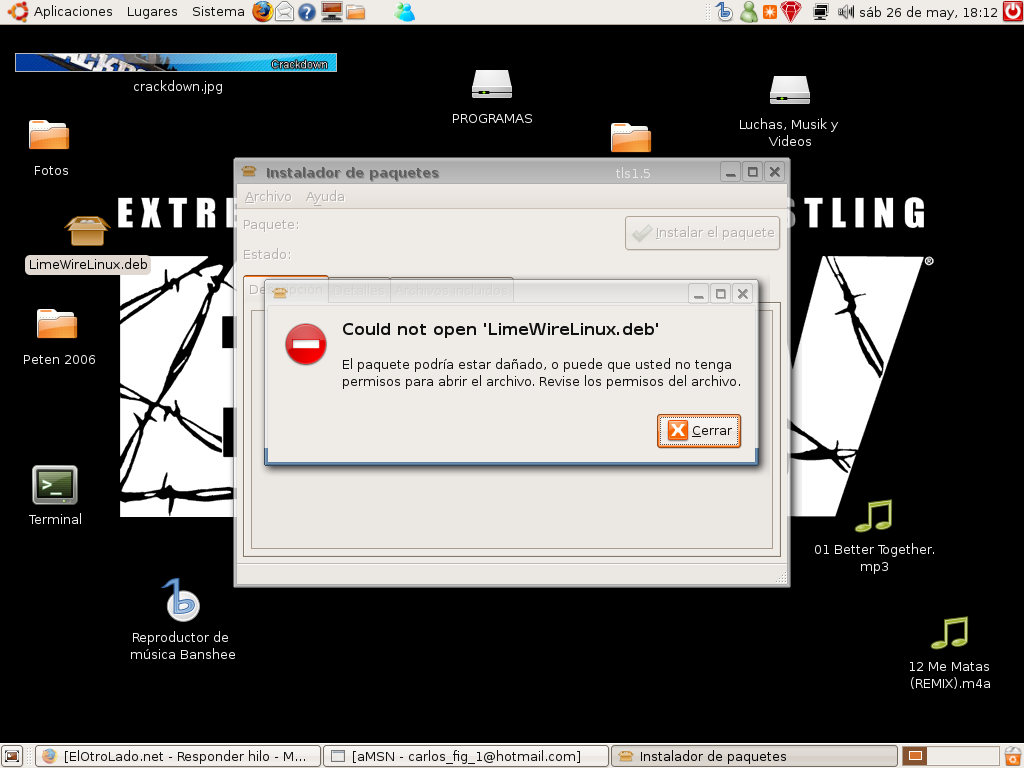
Task: Select the LimeWireLinux.deb package icon
Action: [88, 231]
